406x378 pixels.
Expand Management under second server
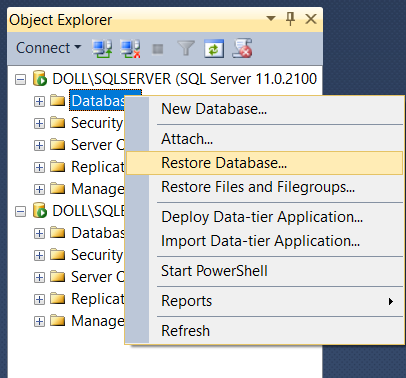[39, 321]
